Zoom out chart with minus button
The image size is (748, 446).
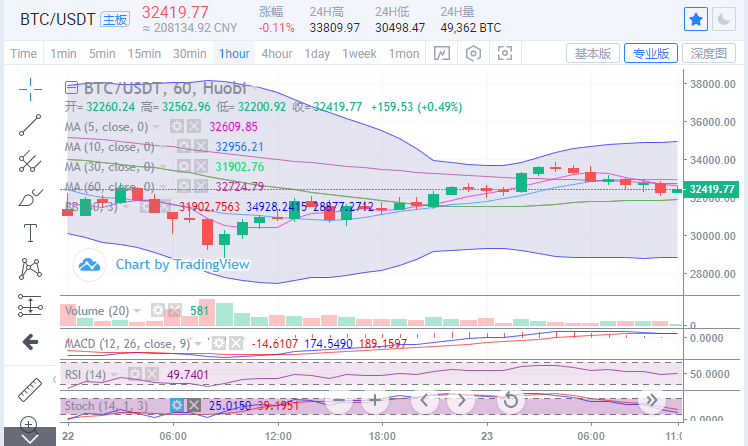point(338,400)
